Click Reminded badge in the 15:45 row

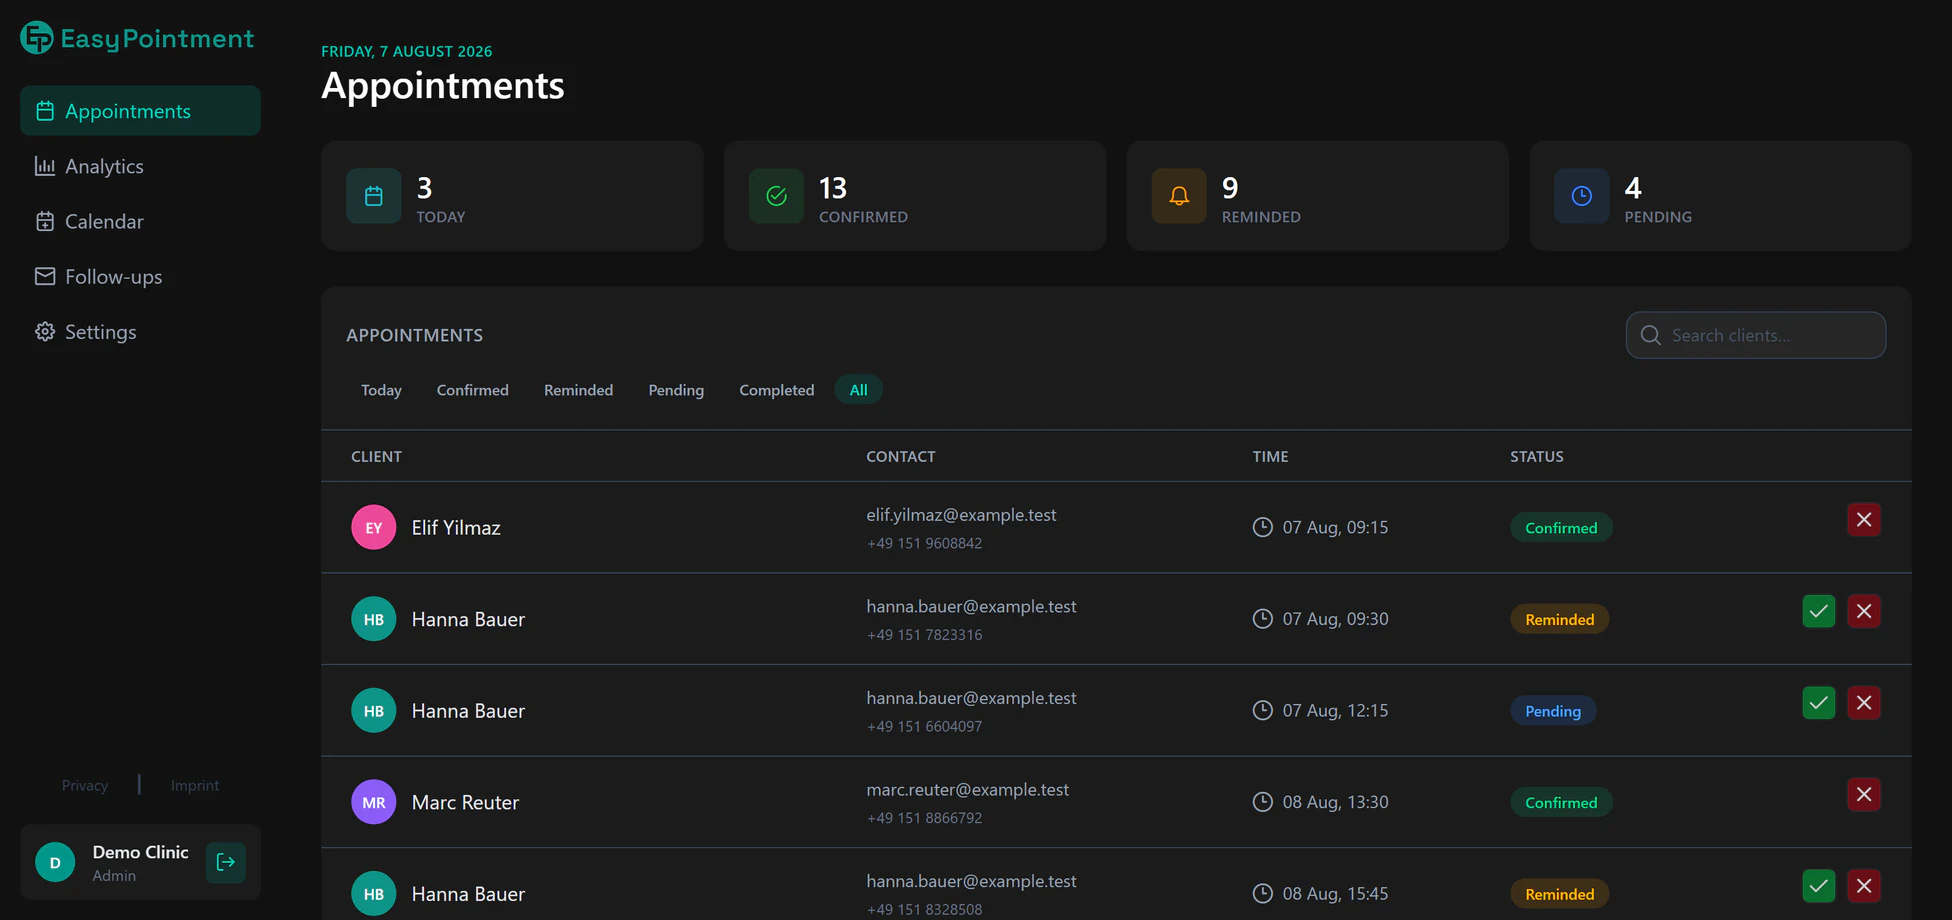click(x=1559, y=894)
